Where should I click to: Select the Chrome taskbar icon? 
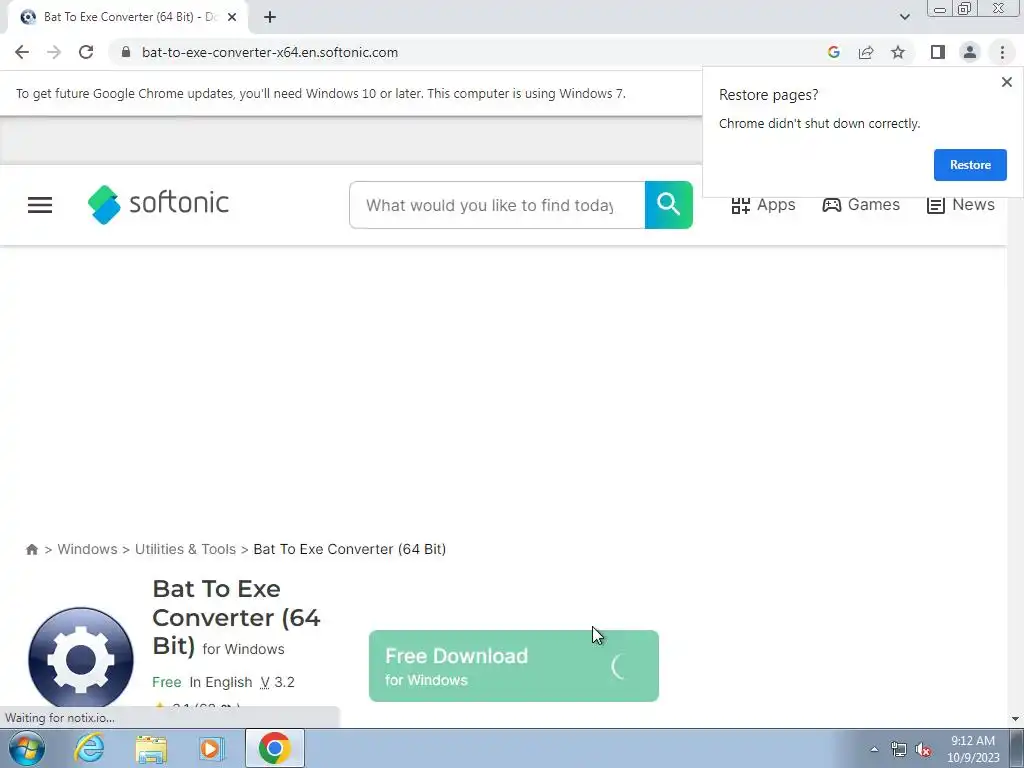274,748
